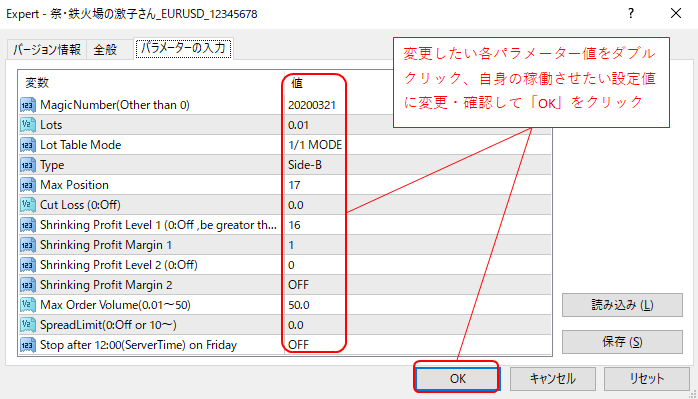
Task: Click the リセット button
Action: coord(646,379)
